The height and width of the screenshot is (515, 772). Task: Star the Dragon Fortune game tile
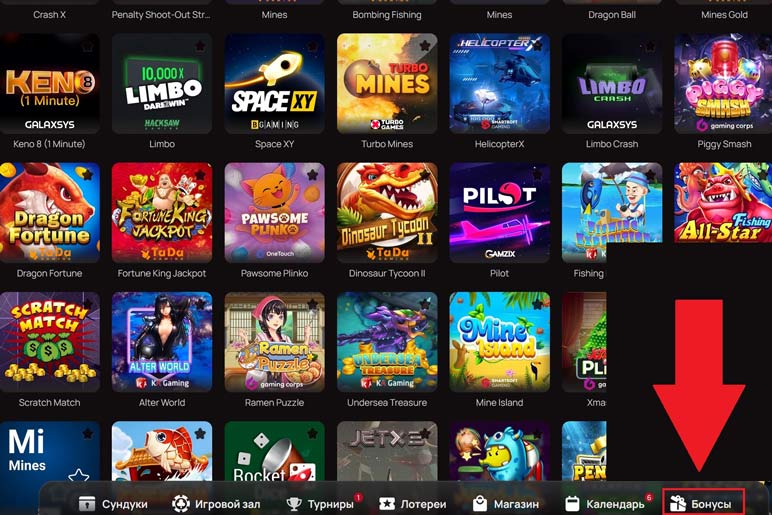88,175
